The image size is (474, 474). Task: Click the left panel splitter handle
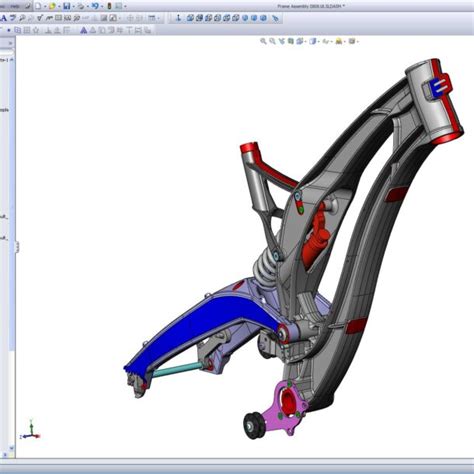tap(17, 247)
